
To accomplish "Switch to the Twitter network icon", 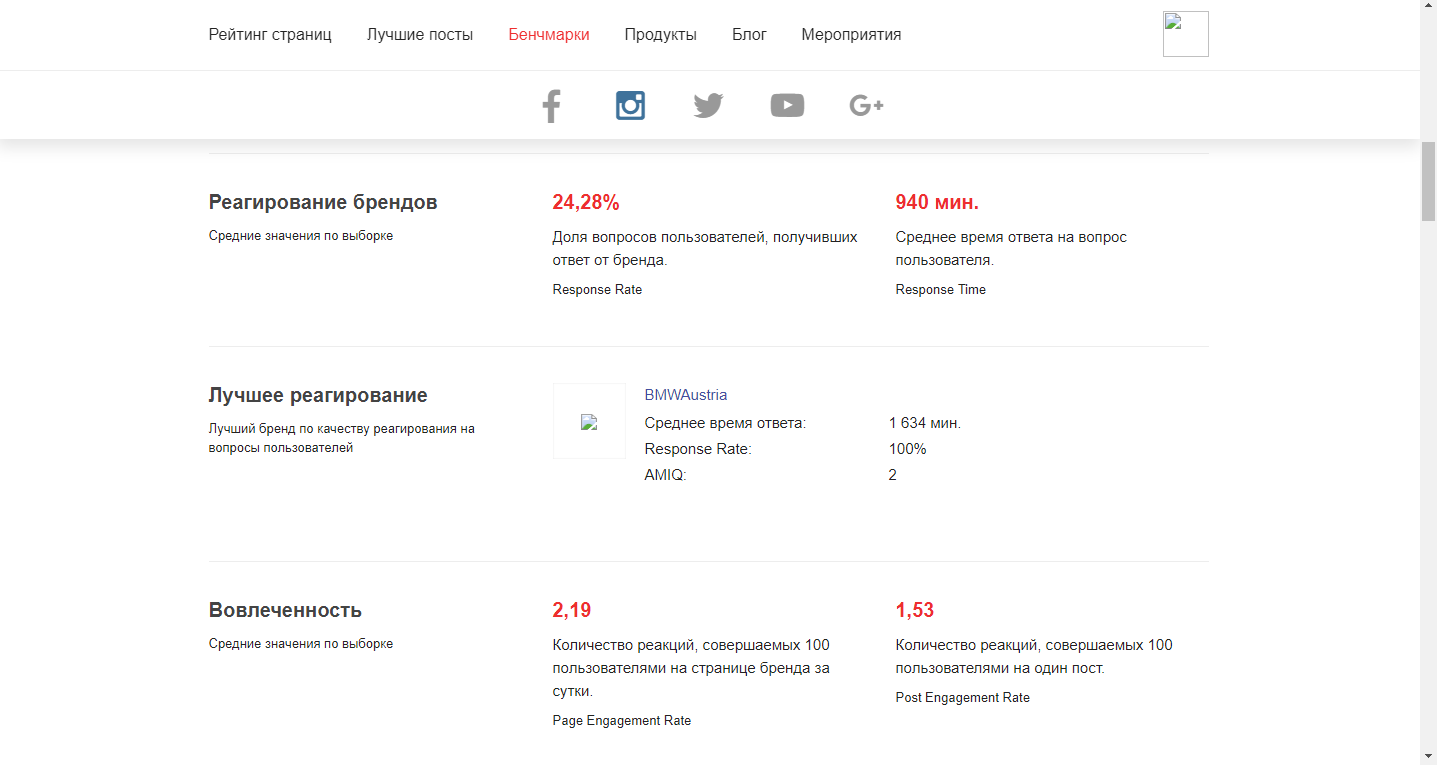I will pyautogui.click(x=708, y=105).
